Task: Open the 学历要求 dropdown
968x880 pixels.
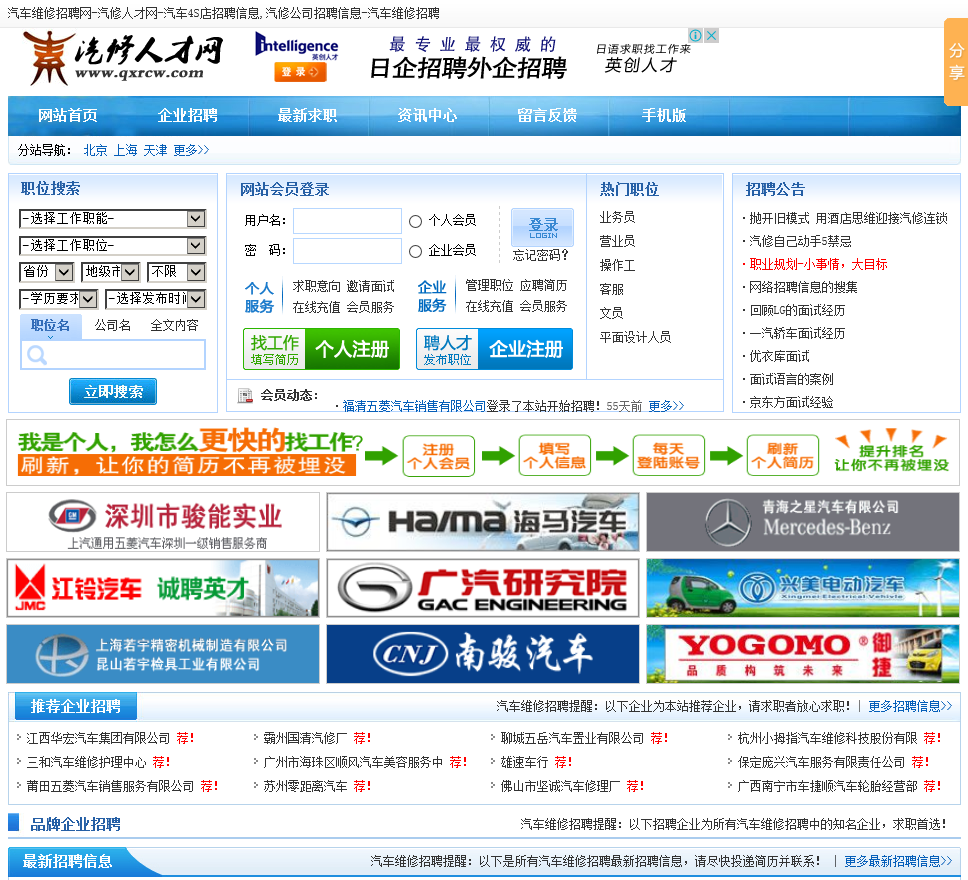Action: pos(59,299)
